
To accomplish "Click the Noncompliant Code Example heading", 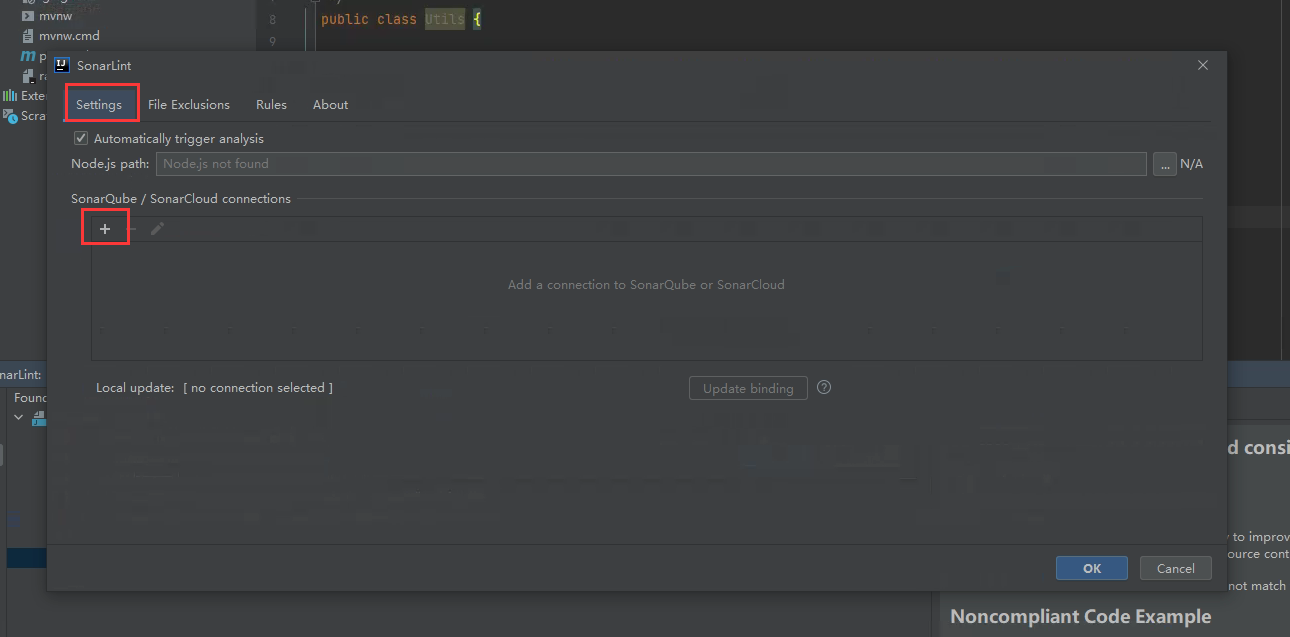I will tap(1081, 617).
